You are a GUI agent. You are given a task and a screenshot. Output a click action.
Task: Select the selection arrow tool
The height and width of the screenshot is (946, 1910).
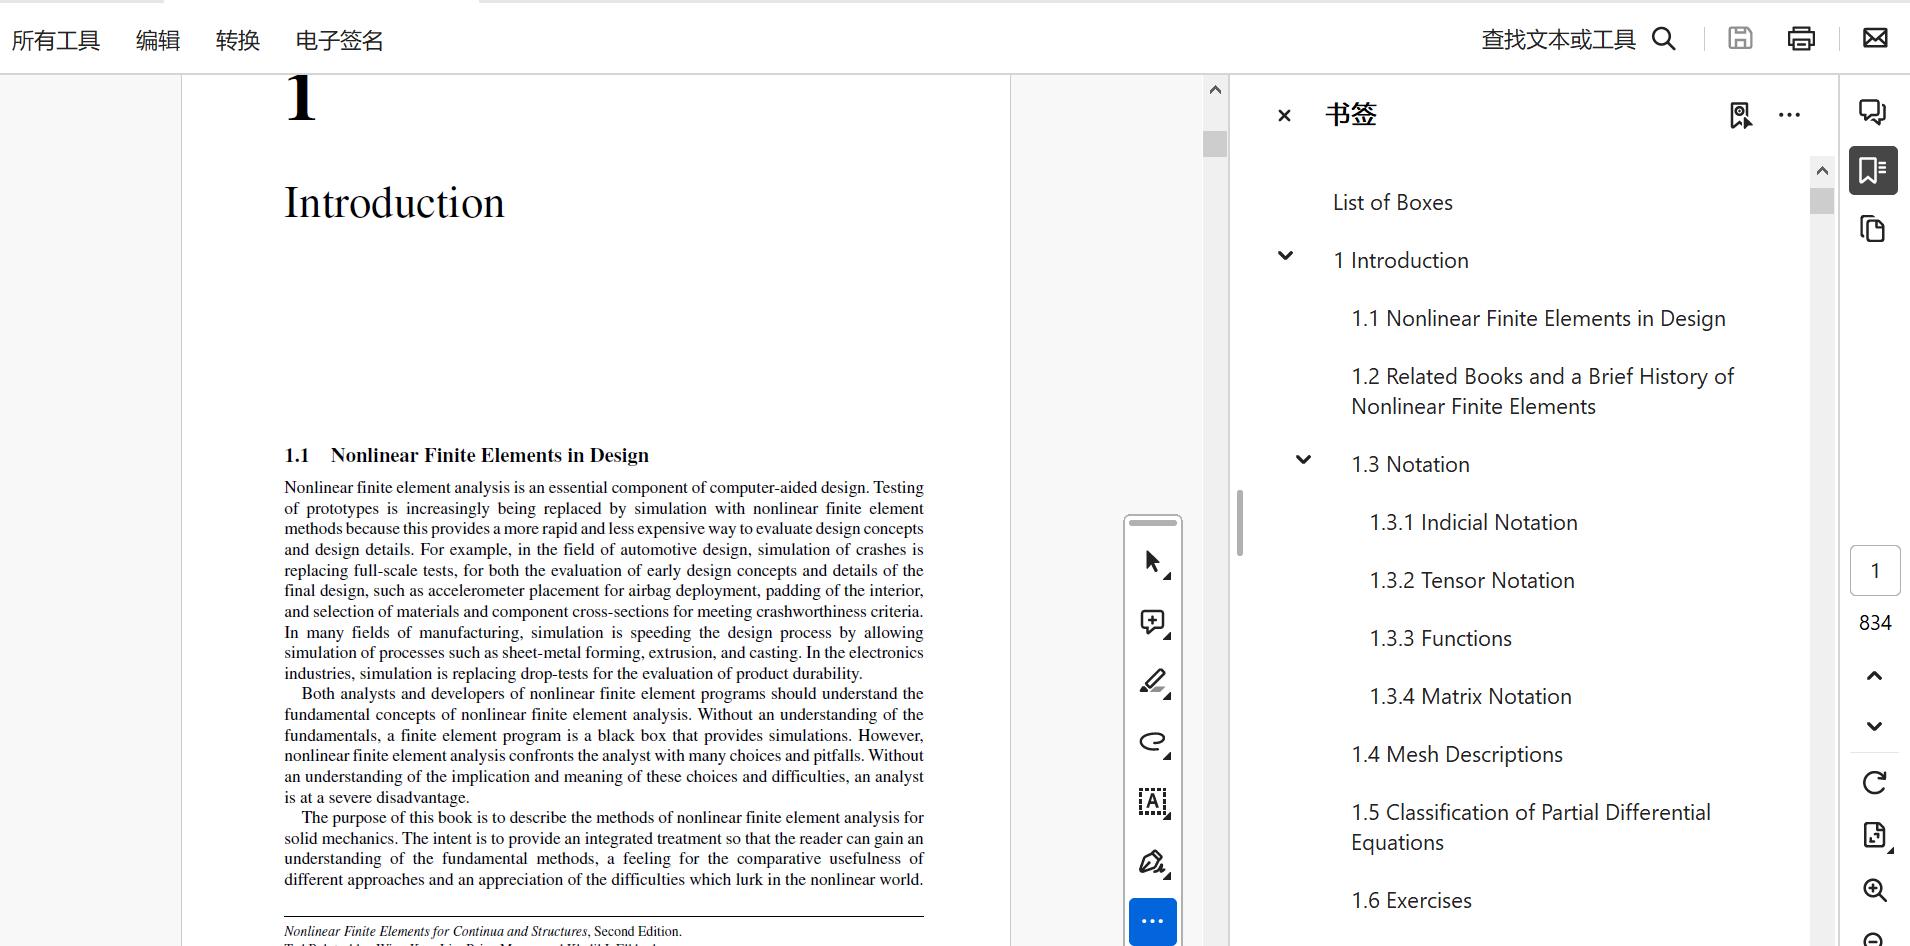coord(1153,561)
